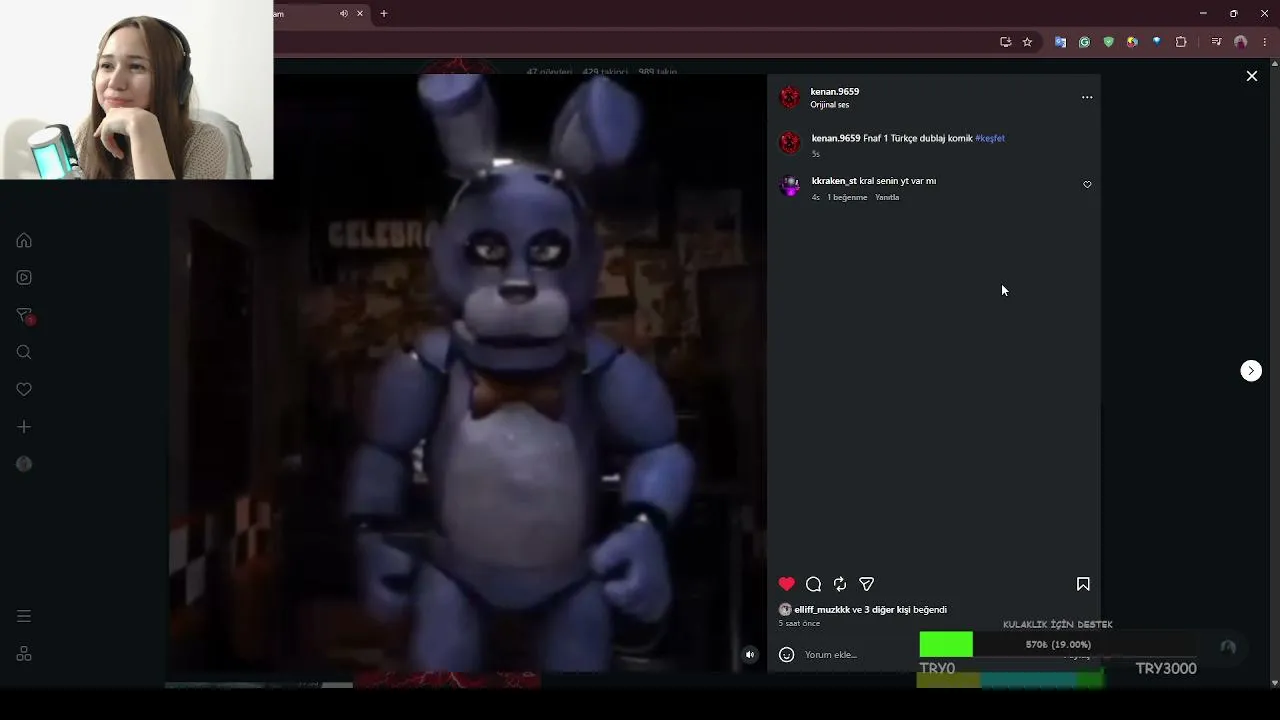Screen dimensions: 1280x720
Task: Open the post's three-dot options menu
Action: pos(1087,97)
